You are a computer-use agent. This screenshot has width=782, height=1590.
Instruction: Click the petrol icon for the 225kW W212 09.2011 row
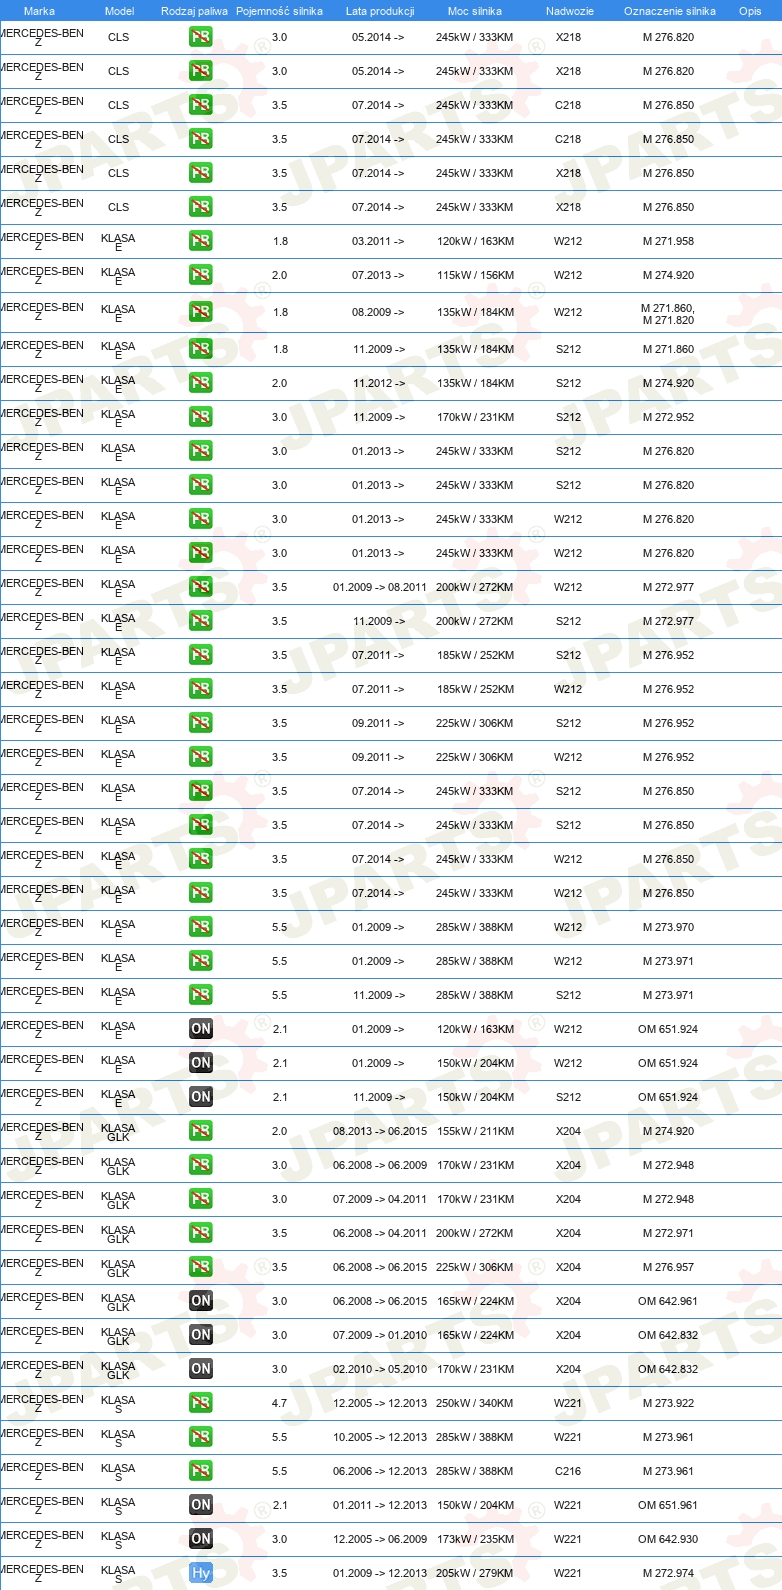click(201, 757)
